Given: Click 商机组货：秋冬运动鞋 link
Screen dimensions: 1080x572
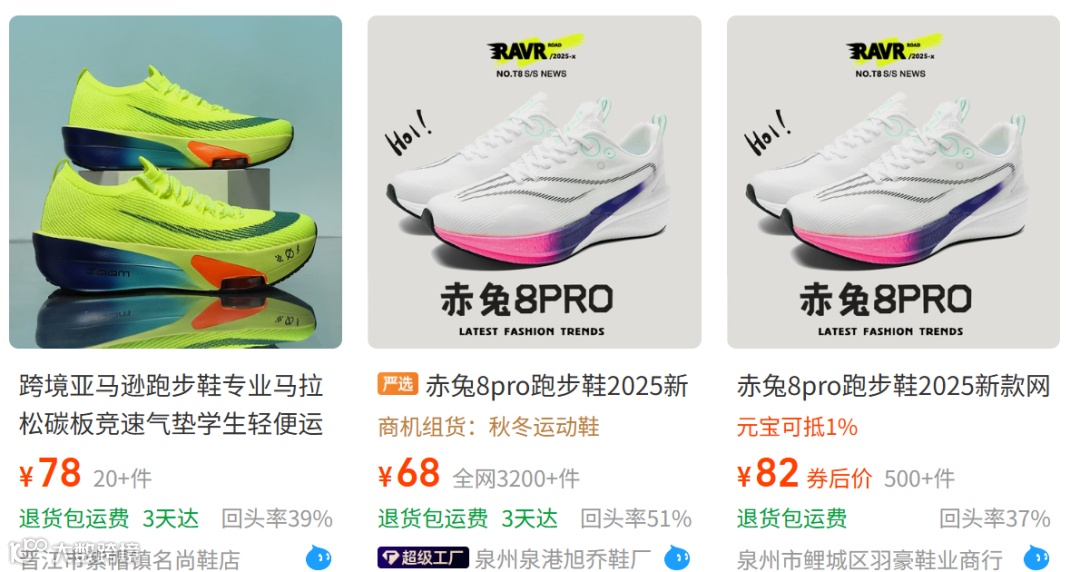Looking at the screenshot, I should pos(488,427).
